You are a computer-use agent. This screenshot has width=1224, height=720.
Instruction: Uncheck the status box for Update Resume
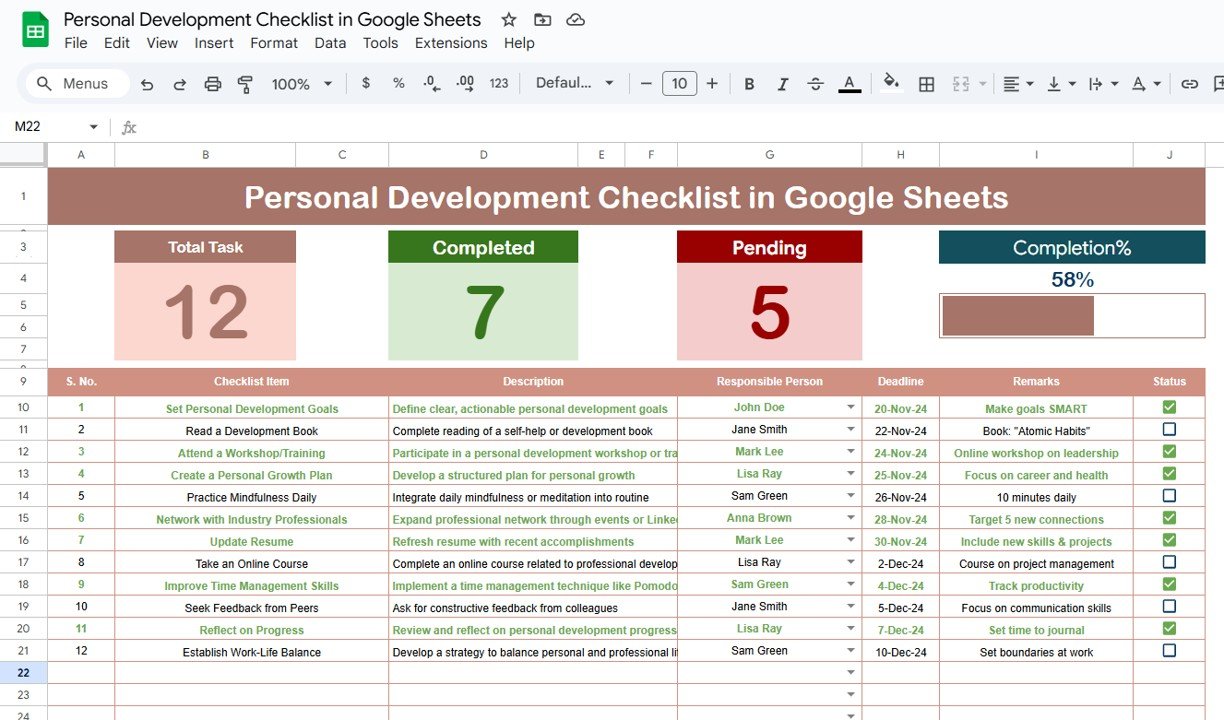(1169, 540)
